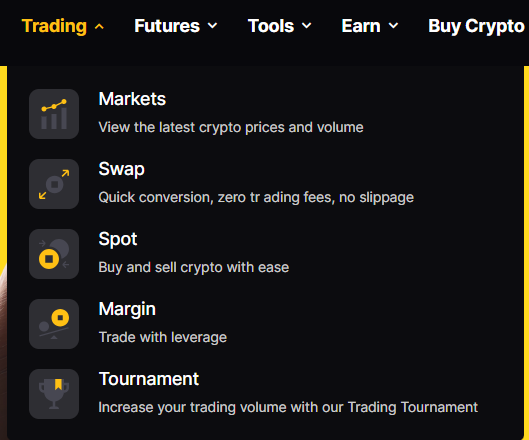Click the Margin balance icon
This screenshot has height=440, width=529.
(x=54, y=324)
